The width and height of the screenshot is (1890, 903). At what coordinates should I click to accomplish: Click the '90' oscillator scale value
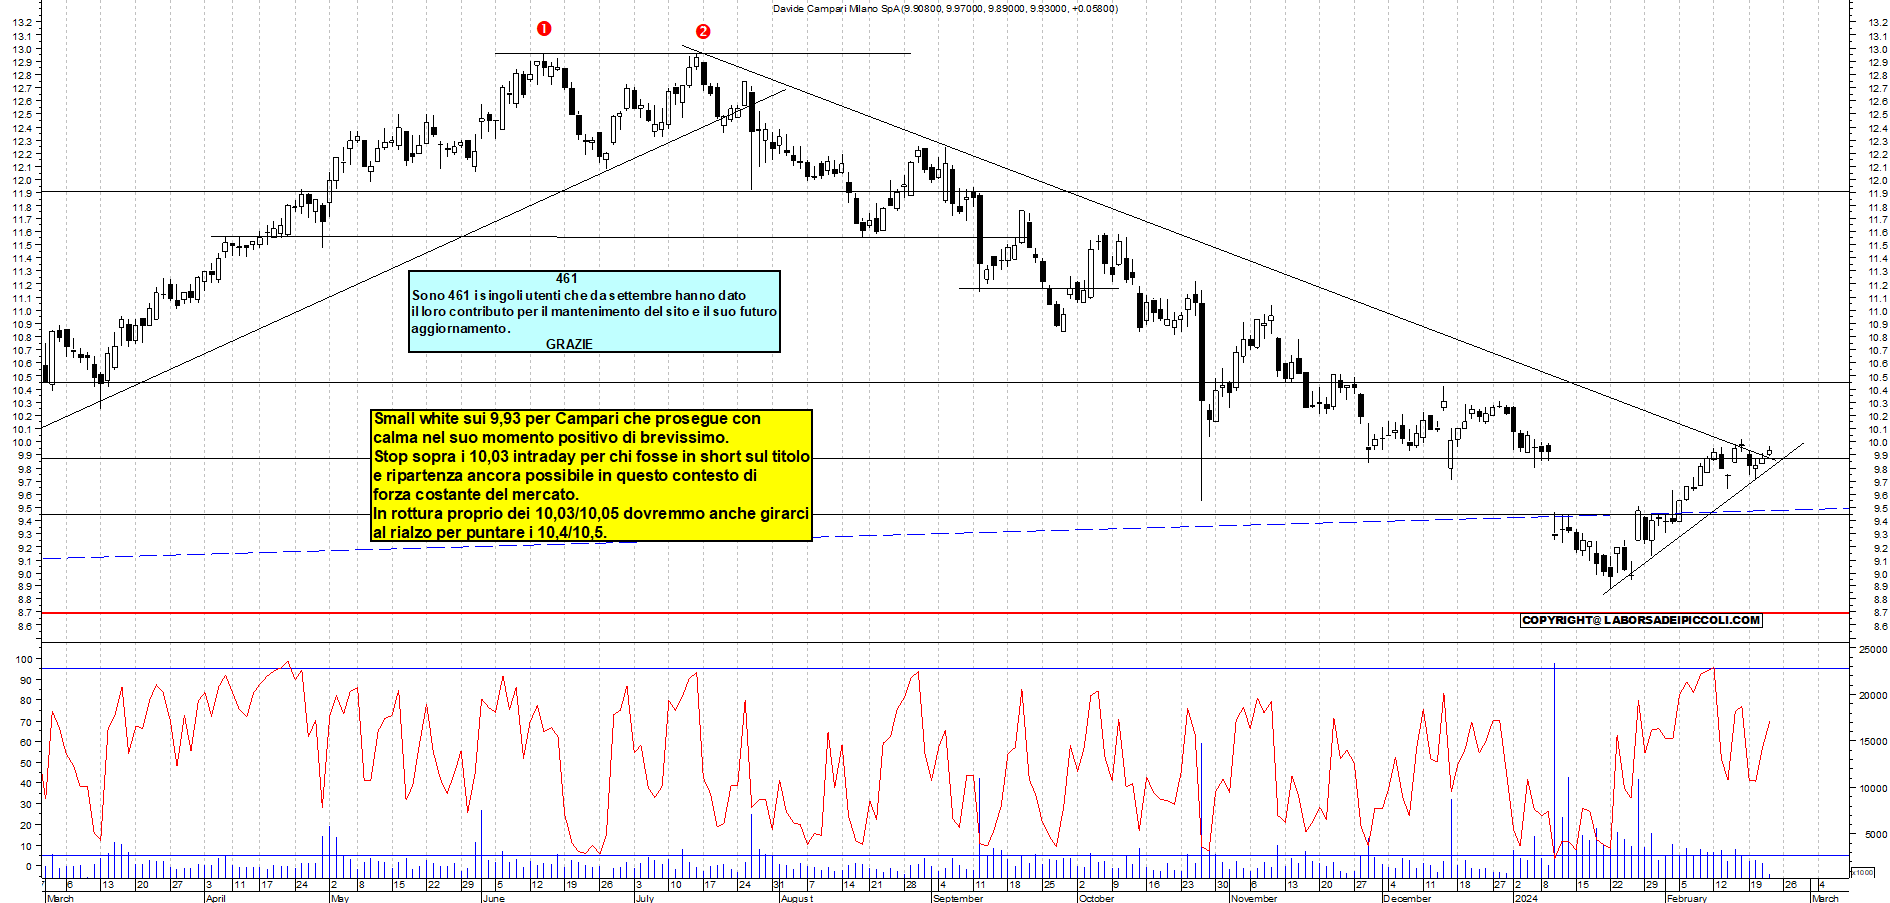(27, 680)
